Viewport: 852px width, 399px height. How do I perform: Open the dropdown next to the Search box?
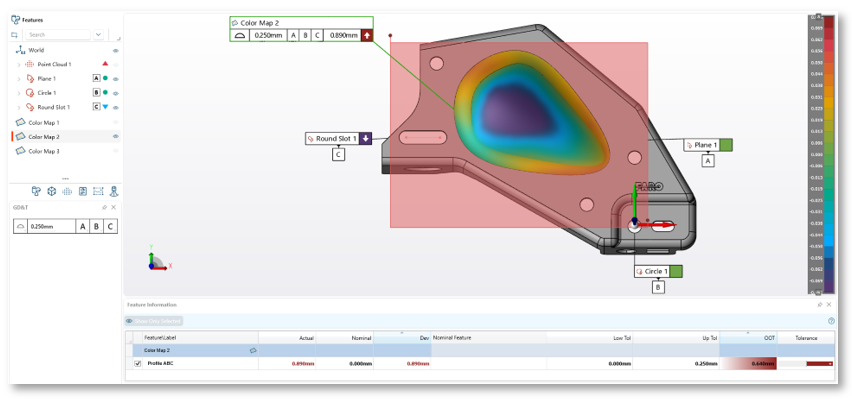pos(98,35)
